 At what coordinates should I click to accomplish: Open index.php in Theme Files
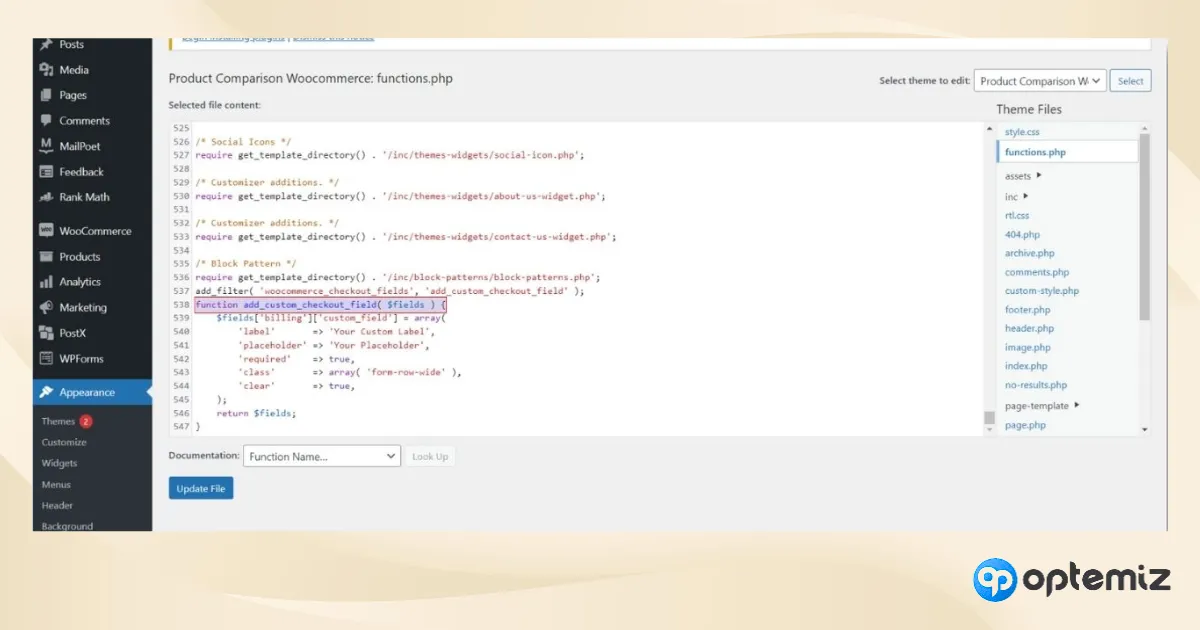click(x=1026, y=366)
